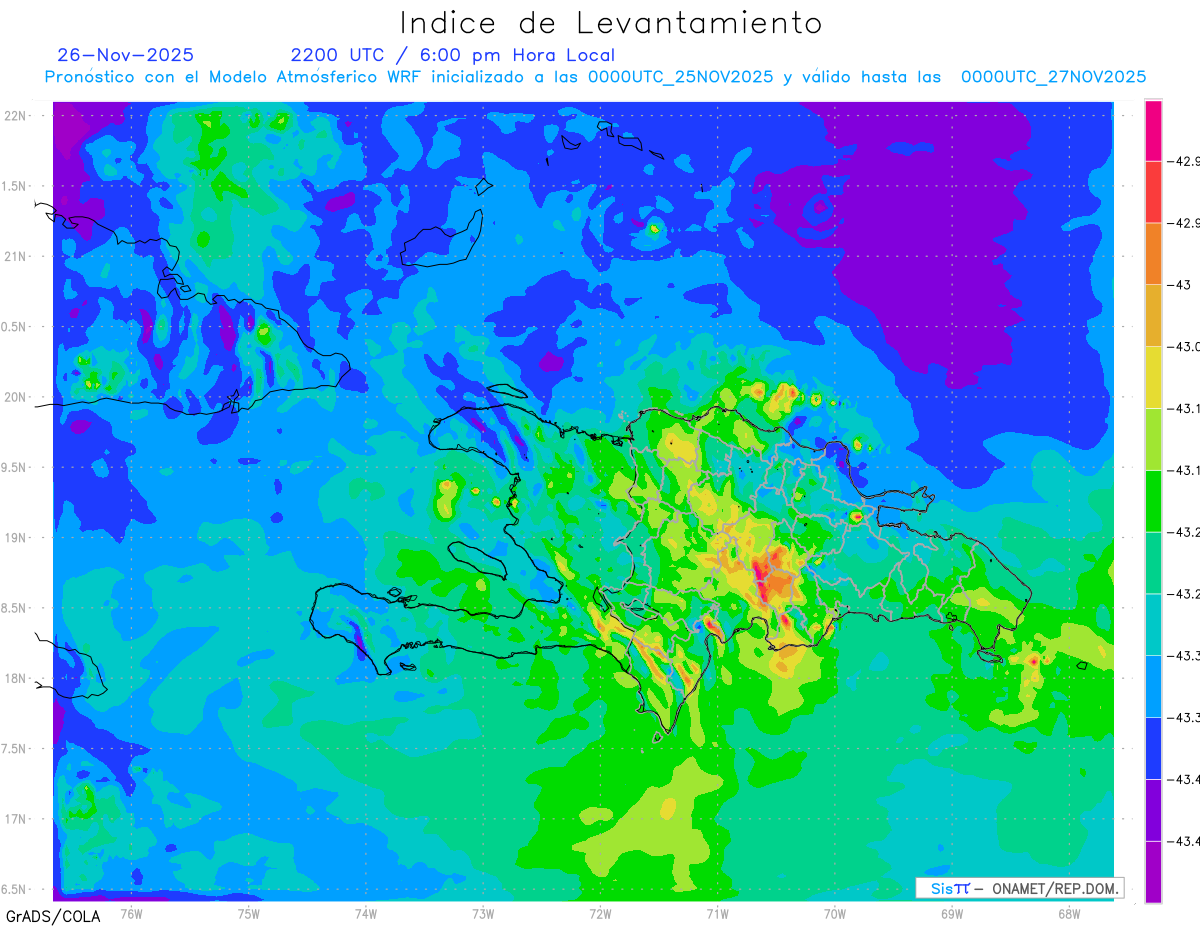This screenshot has width=1200, height=927.
Task: Pick the turquoise legend swatch
Action: pyautogui.click(x=1153, y=624)
